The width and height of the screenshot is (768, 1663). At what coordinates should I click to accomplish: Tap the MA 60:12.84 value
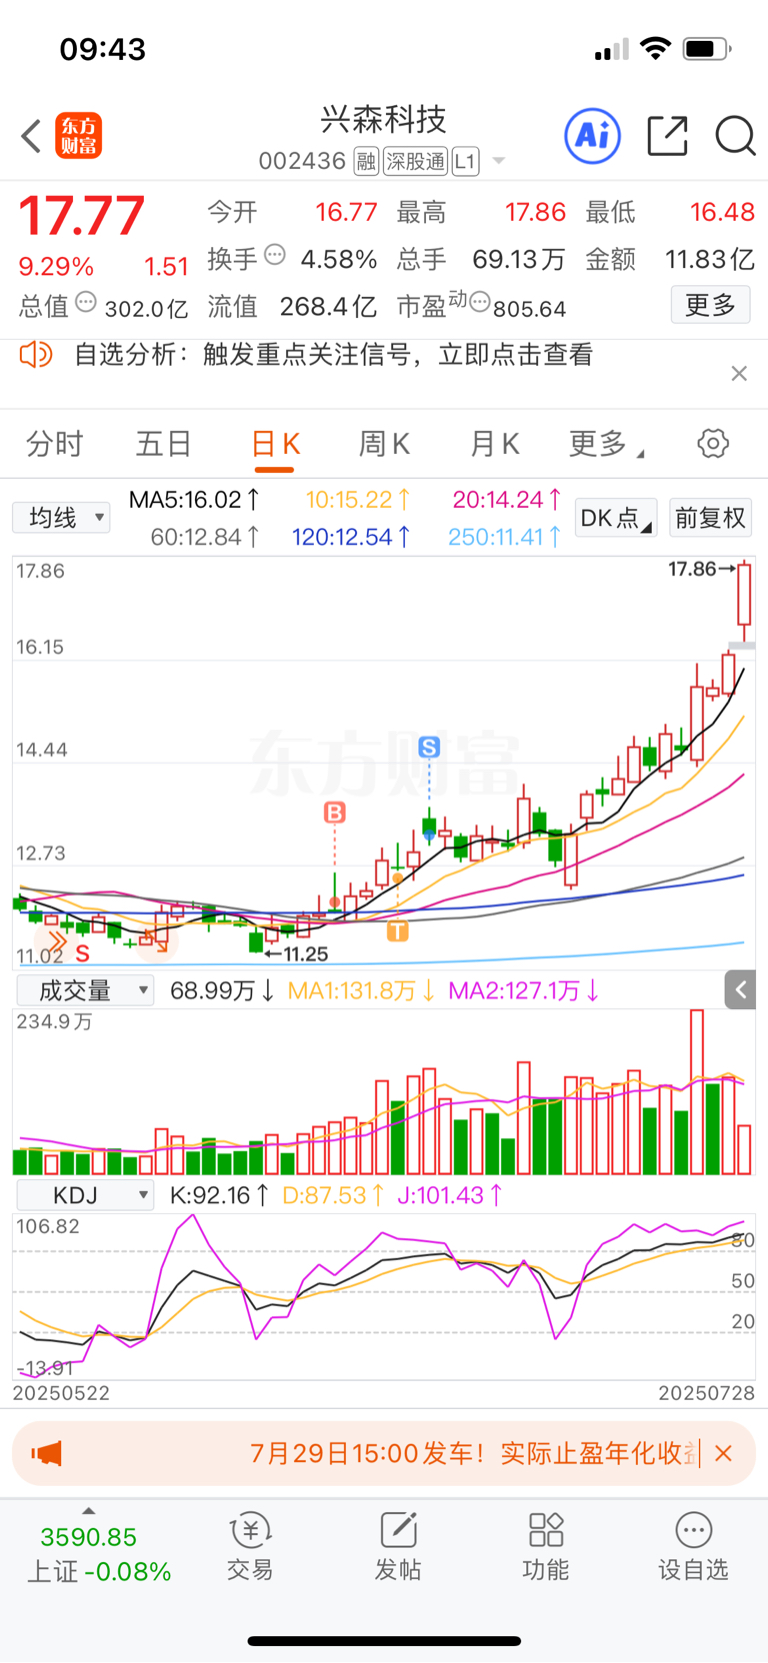pos(205,537)
